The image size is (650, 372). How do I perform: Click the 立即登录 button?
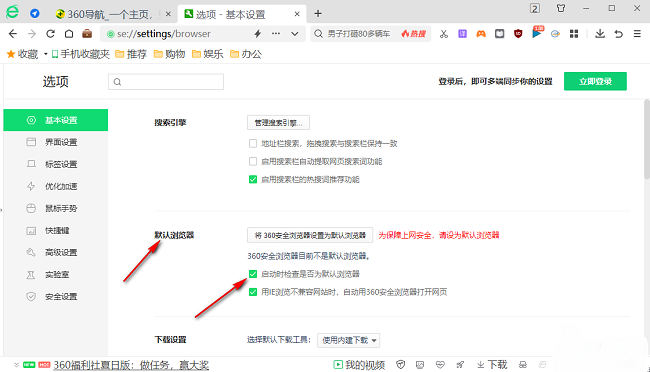tap(595, 81)
